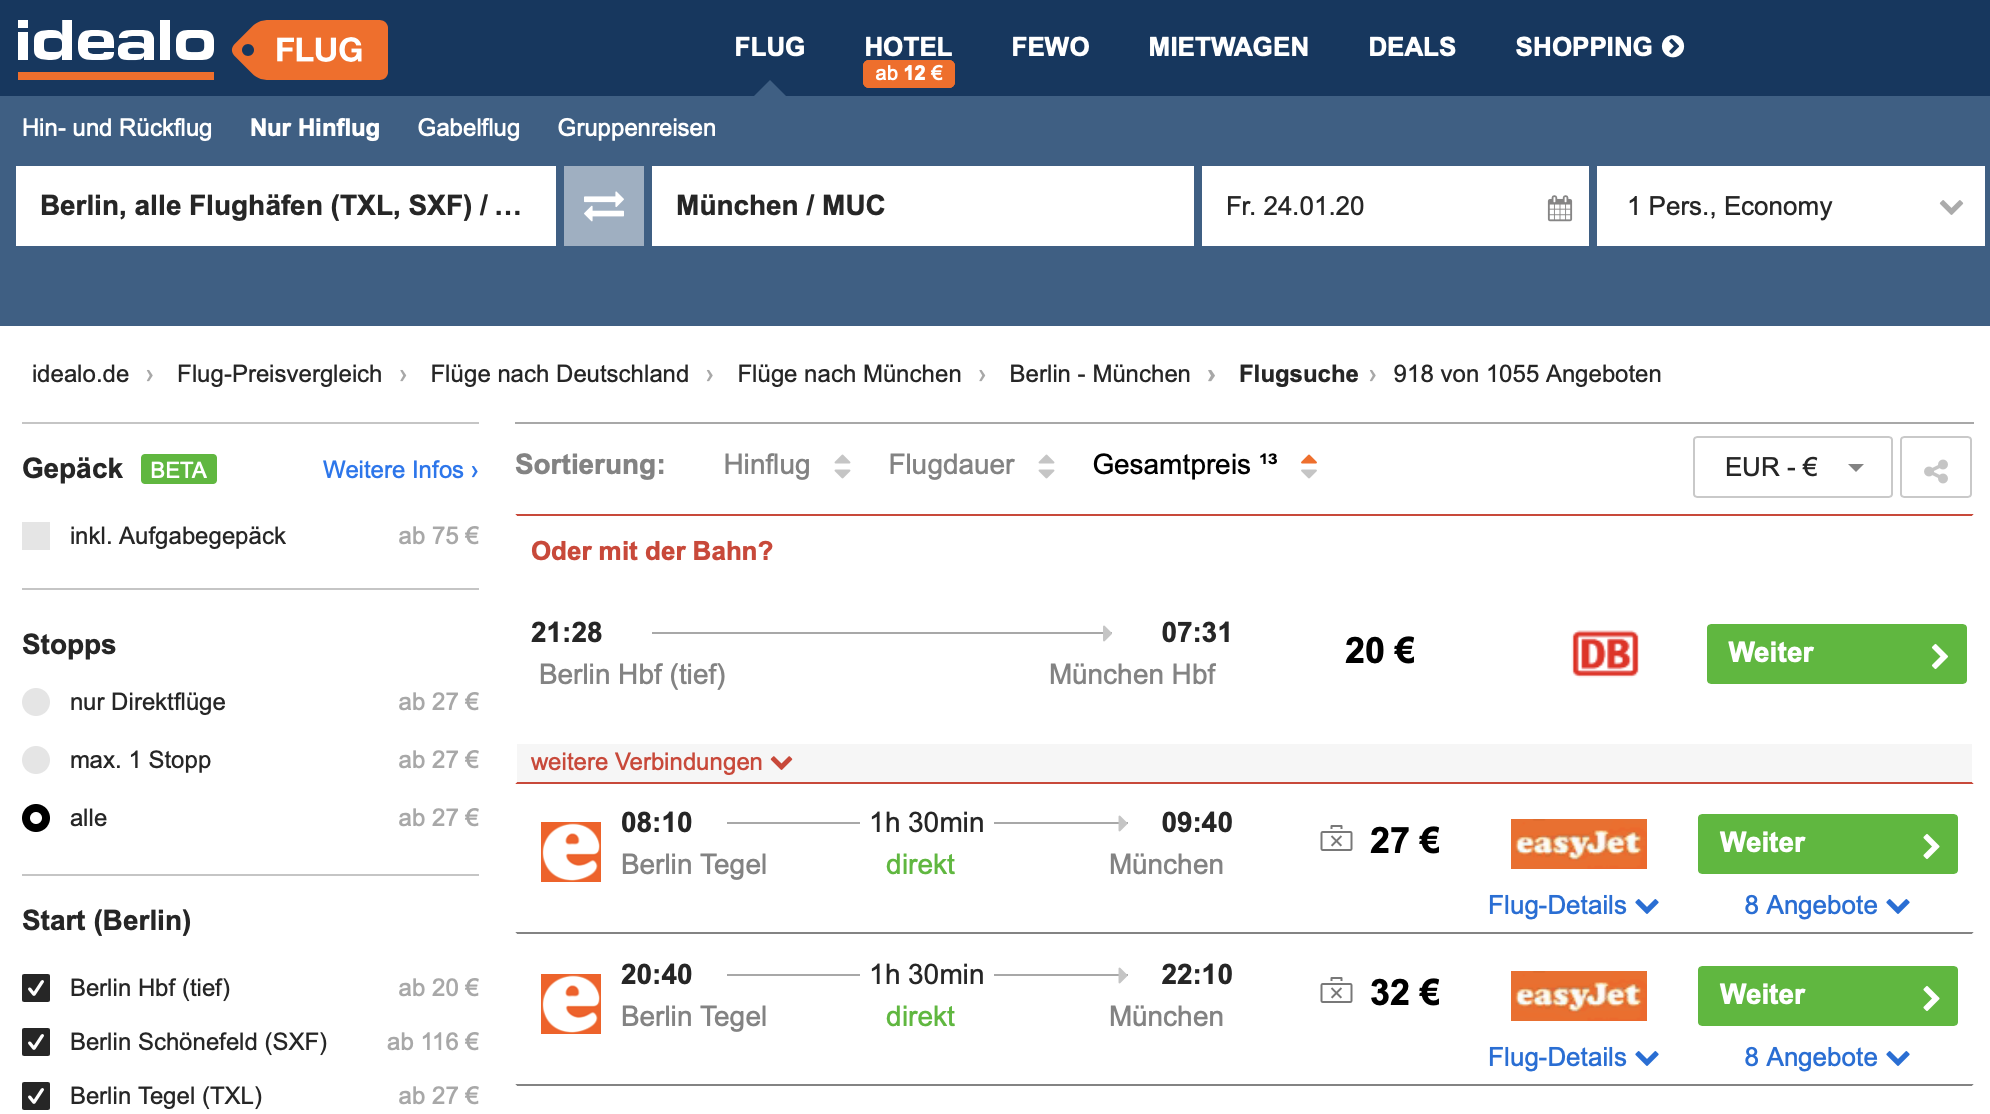The width and height of the screenshot is (1990, 1114).
Task: Expand 'weitere Verbindungen' section
Action: (660, 761)
